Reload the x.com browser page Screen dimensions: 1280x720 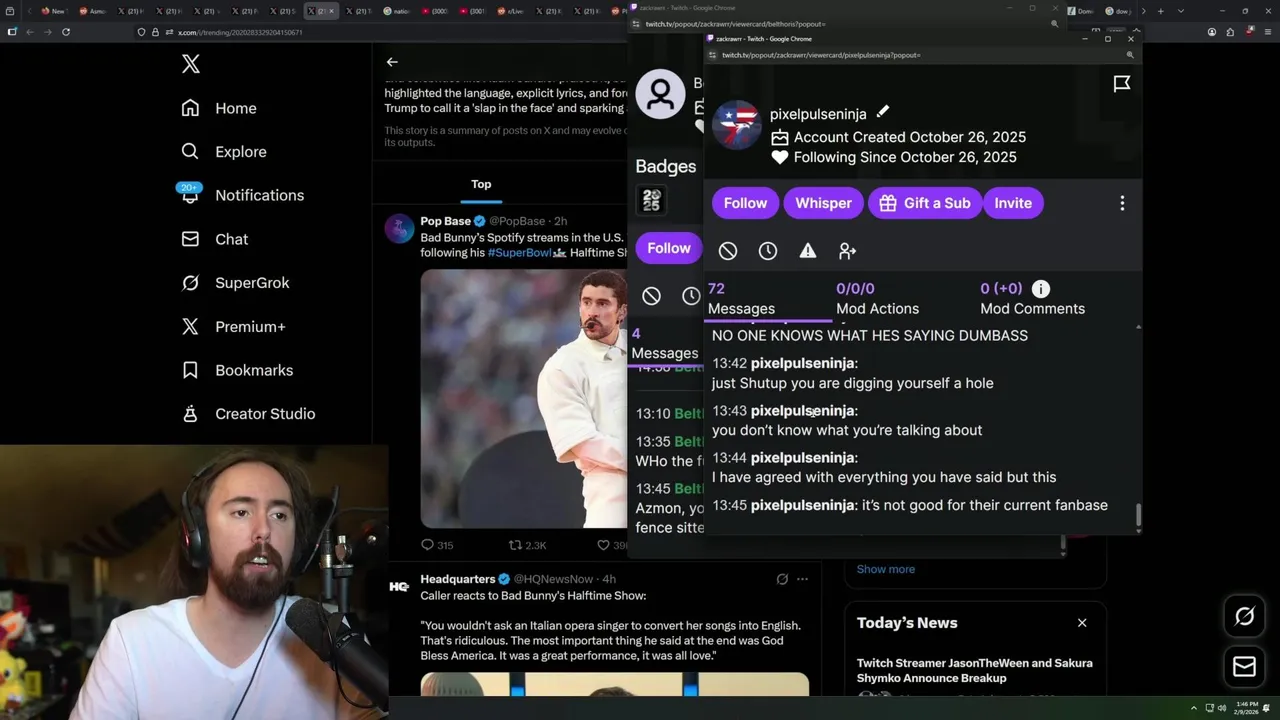66,32
